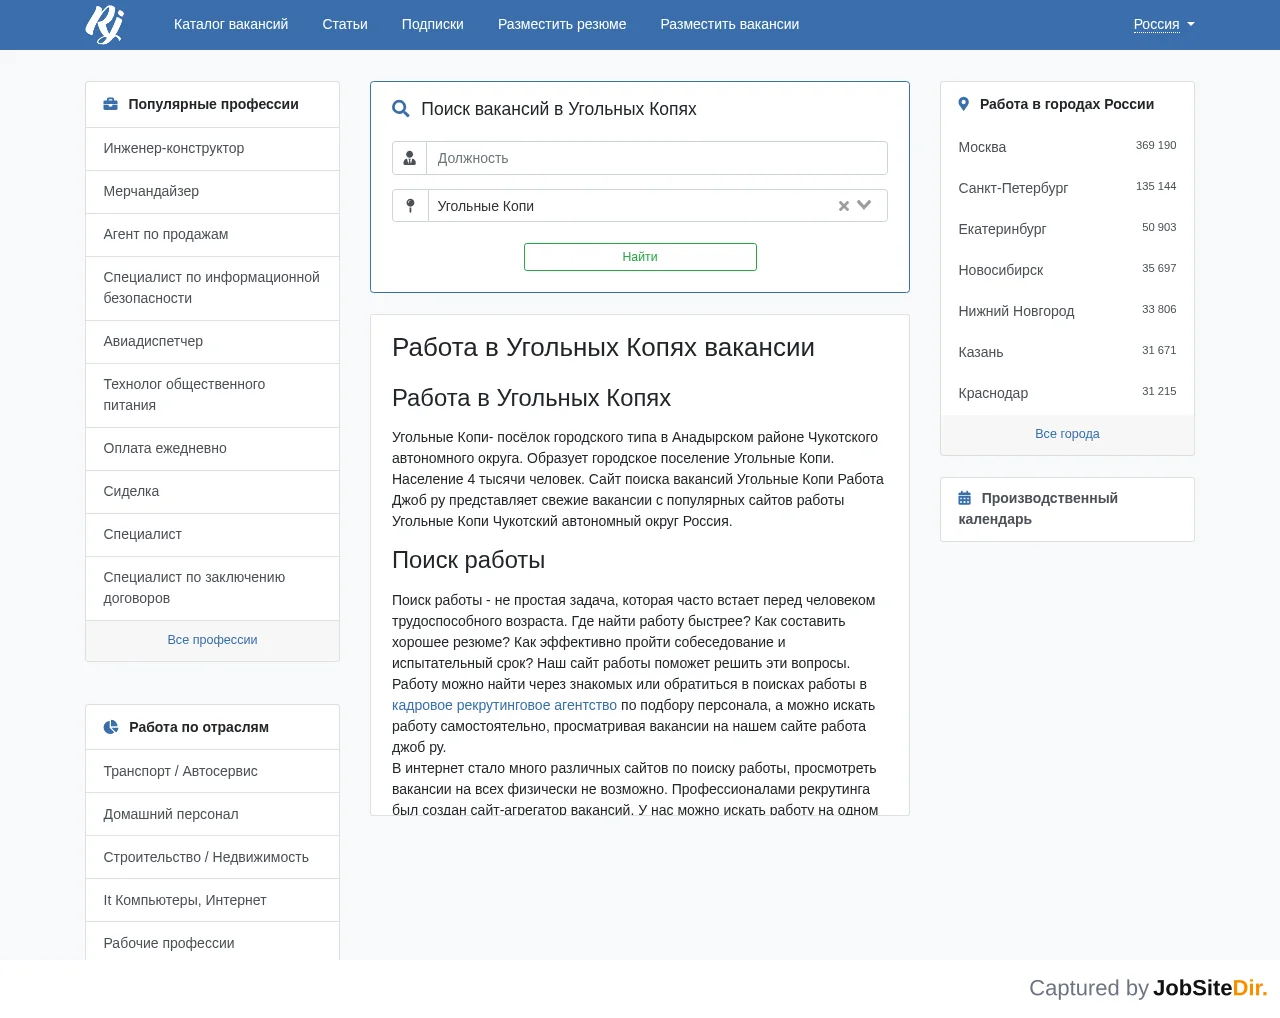Screen dimensions: 1280x1018
Task: Open Разместить резюме page
Action: coord(562,24)
